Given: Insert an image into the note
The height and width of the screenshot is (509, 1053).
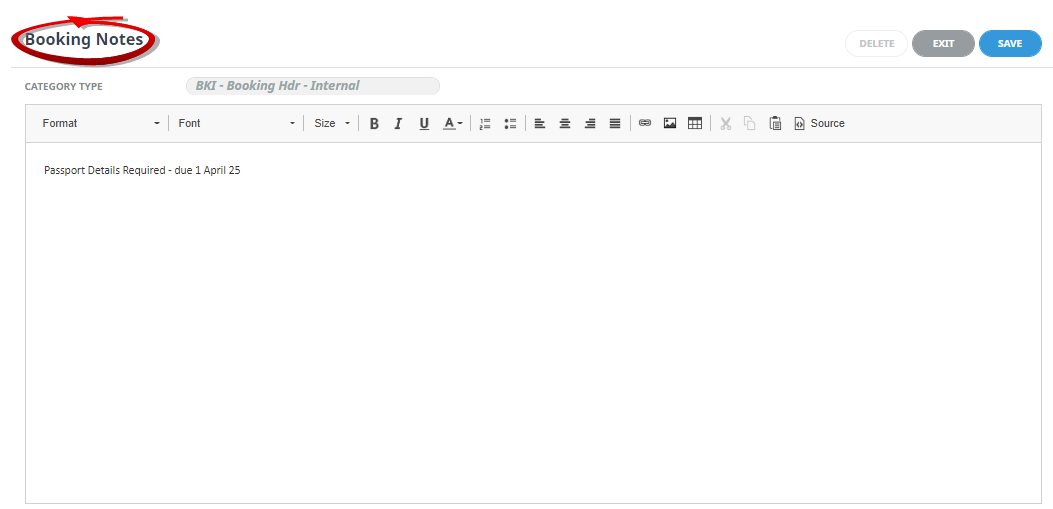Looking at the screenshot, I should (670, 124).
